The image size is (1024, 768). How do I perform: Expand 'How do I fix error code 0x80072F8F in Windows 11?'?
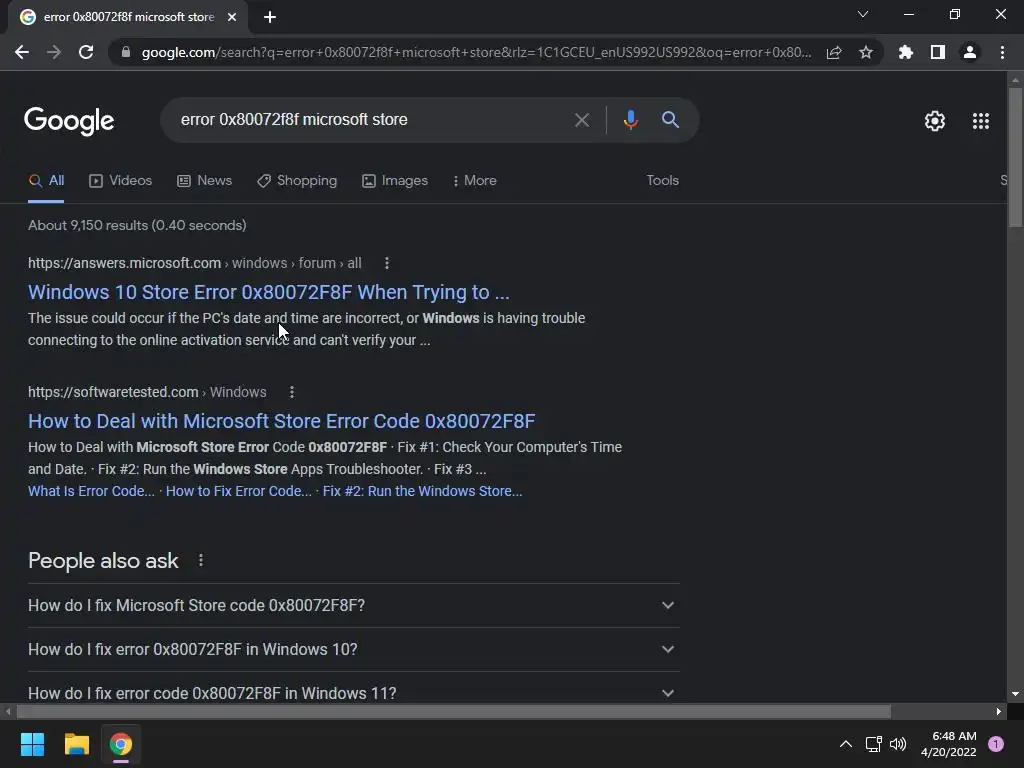[x=353, y=692]
